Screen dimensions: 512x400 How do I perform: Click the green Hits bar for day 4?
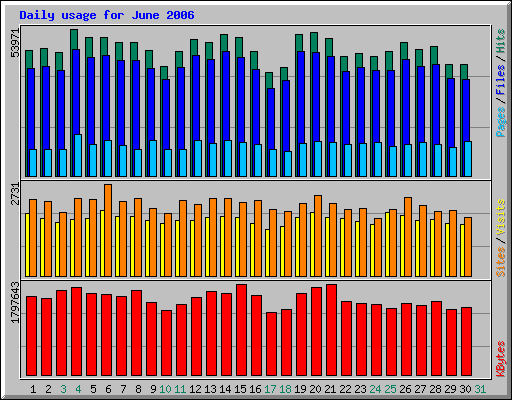pyautogui.click(x=74, y=39)
